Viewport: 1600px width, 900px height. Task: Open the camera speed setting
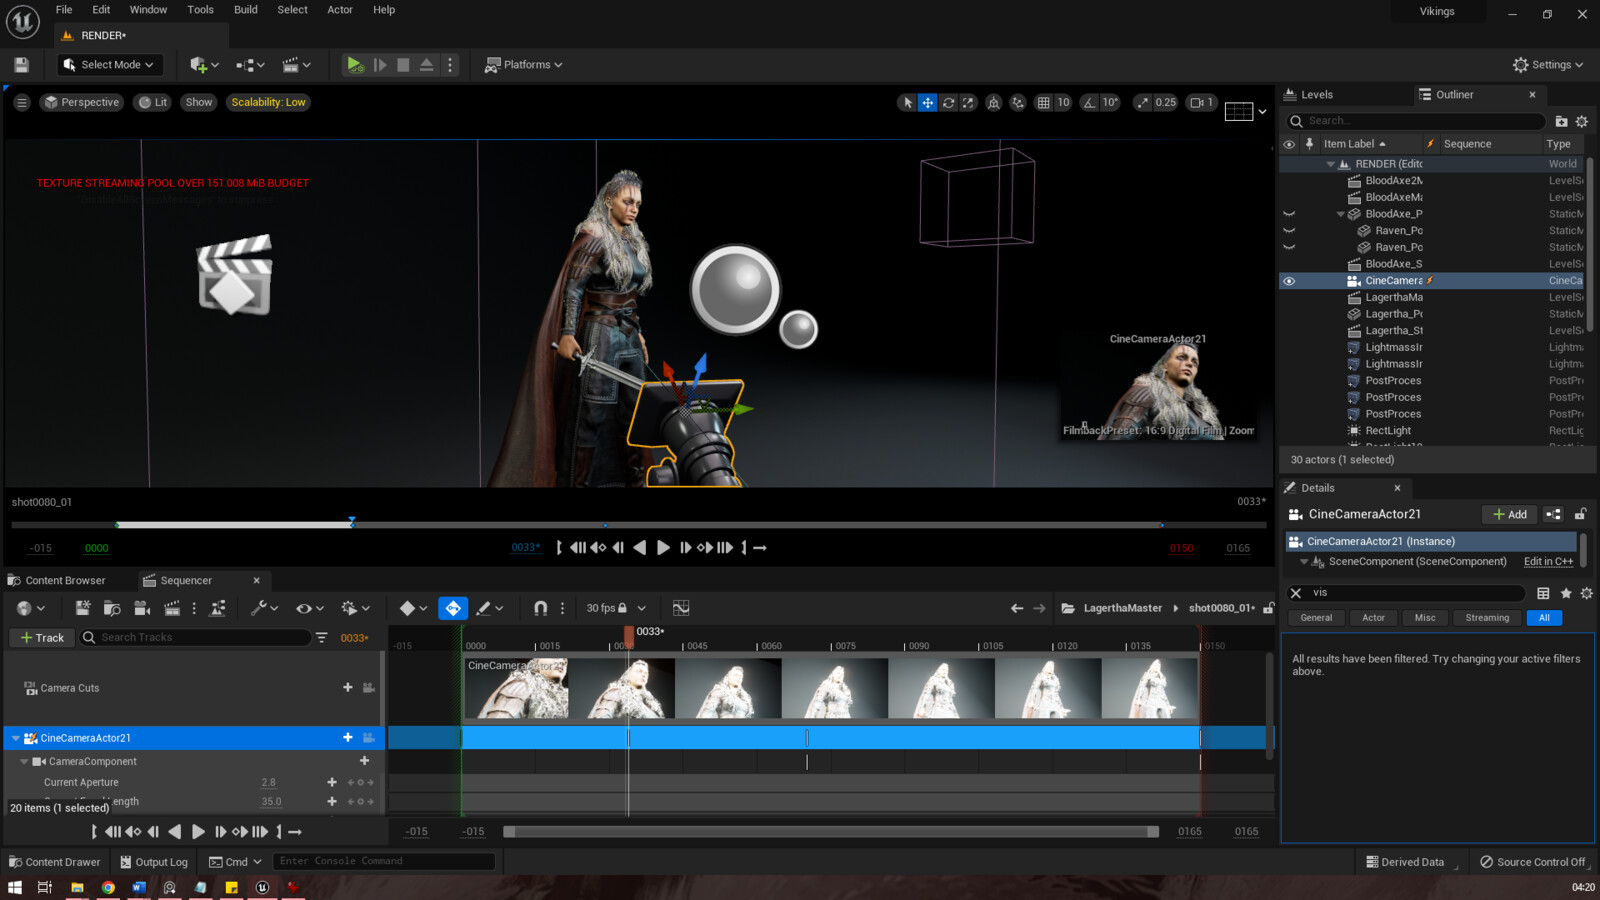1201,102
